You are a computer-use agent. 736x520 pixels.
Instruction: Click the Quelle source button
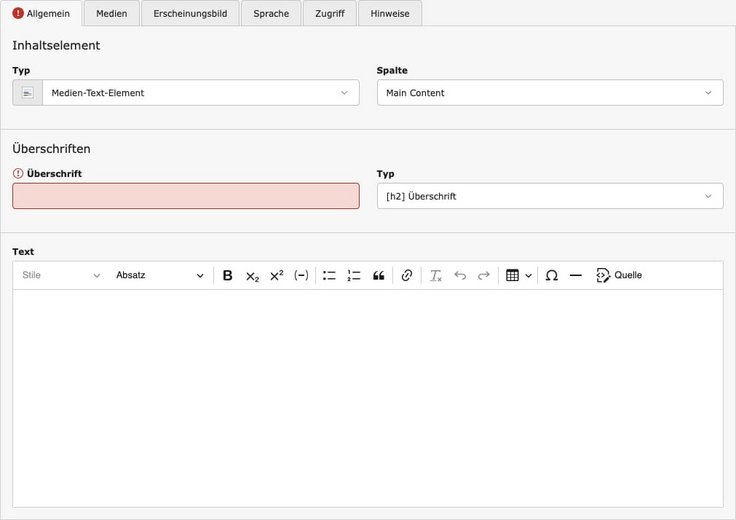pyautogui.click(x=619, y=276)
